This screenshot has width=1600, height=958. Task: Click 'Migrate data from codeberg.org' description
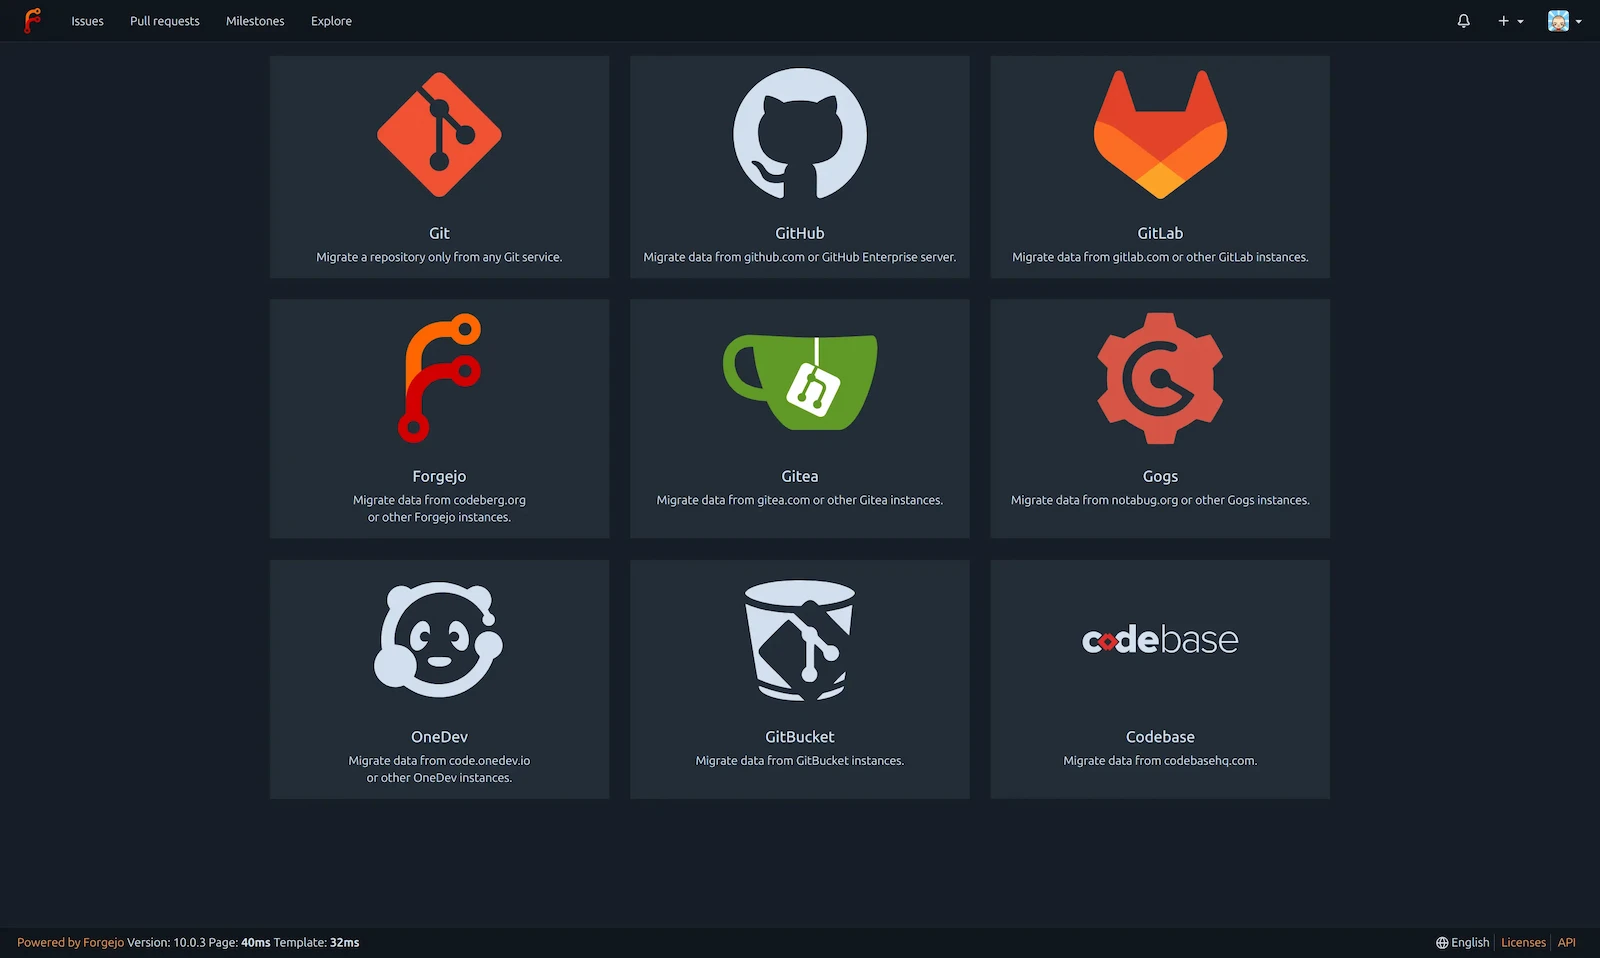439,508
